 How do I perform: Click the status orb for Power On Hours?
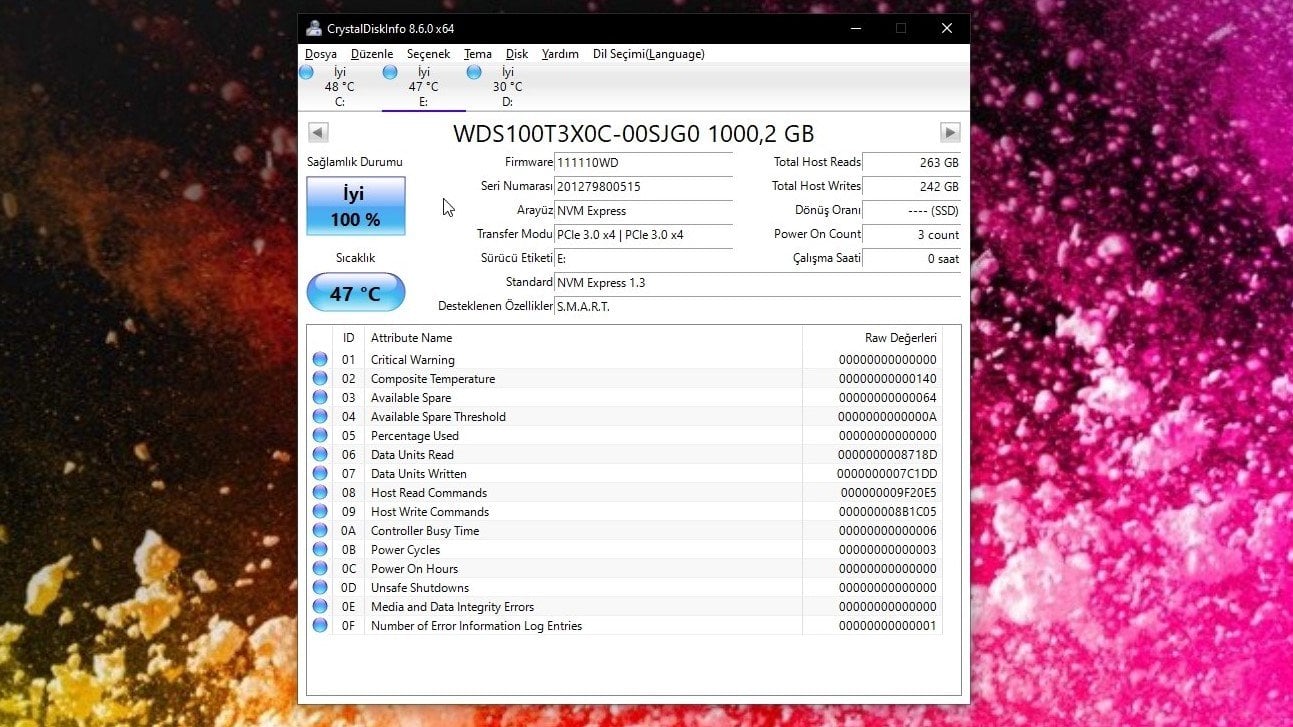(x=320, y=568)
